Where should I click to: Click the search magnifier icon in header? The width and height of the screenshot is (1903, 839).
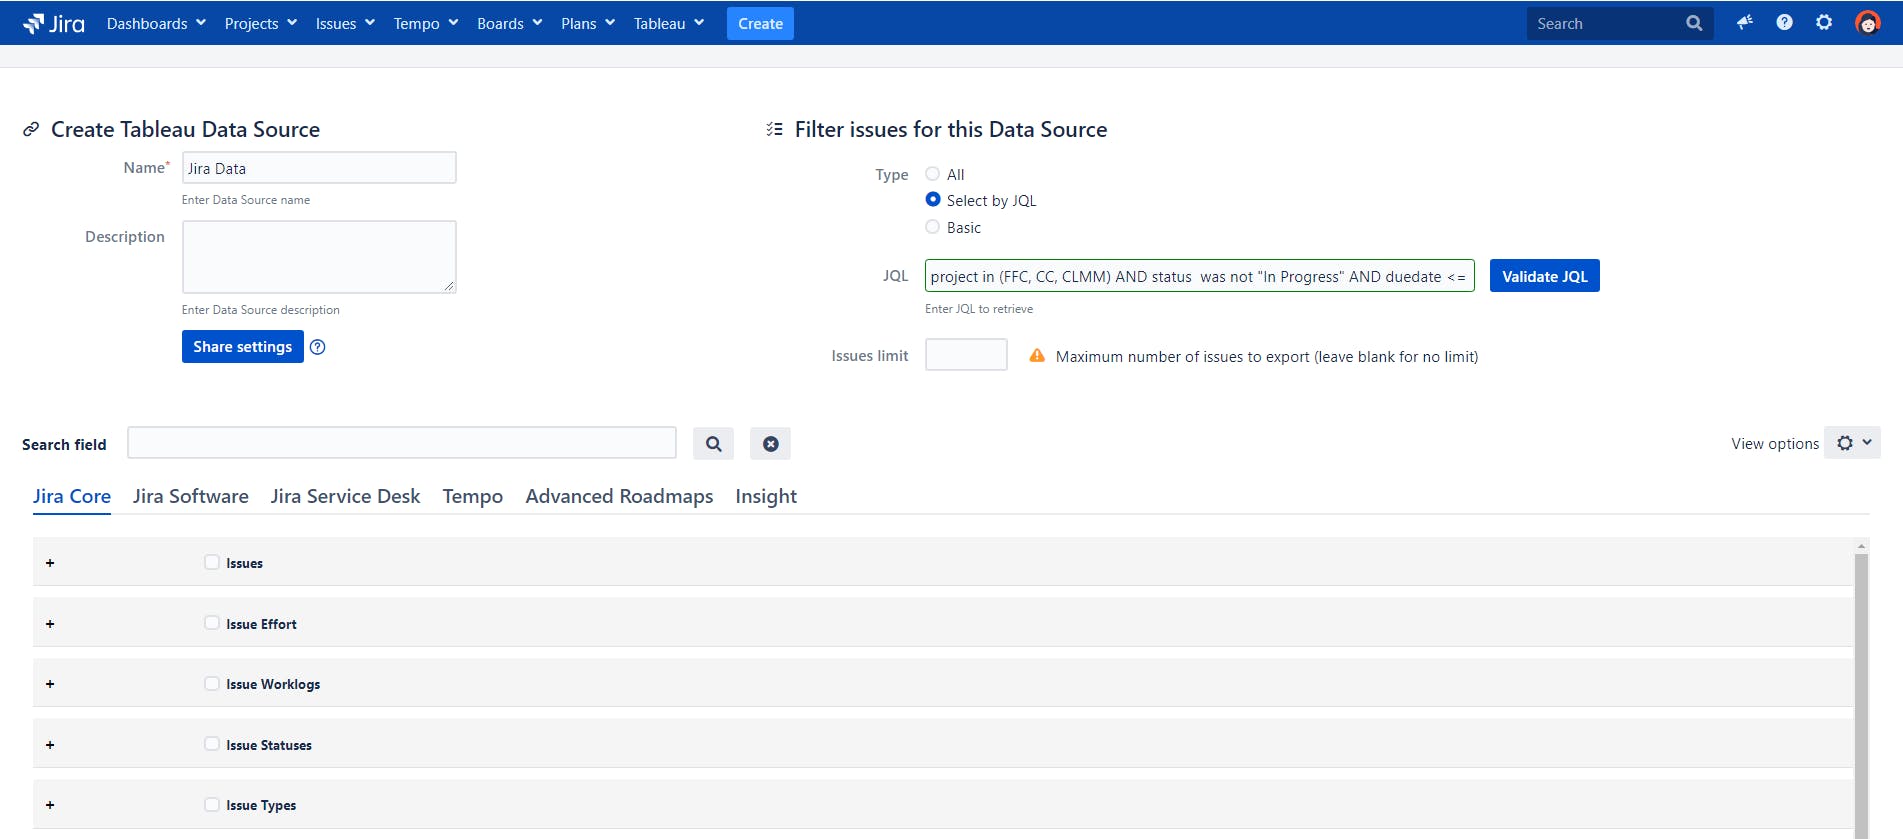click(1694, 23)
